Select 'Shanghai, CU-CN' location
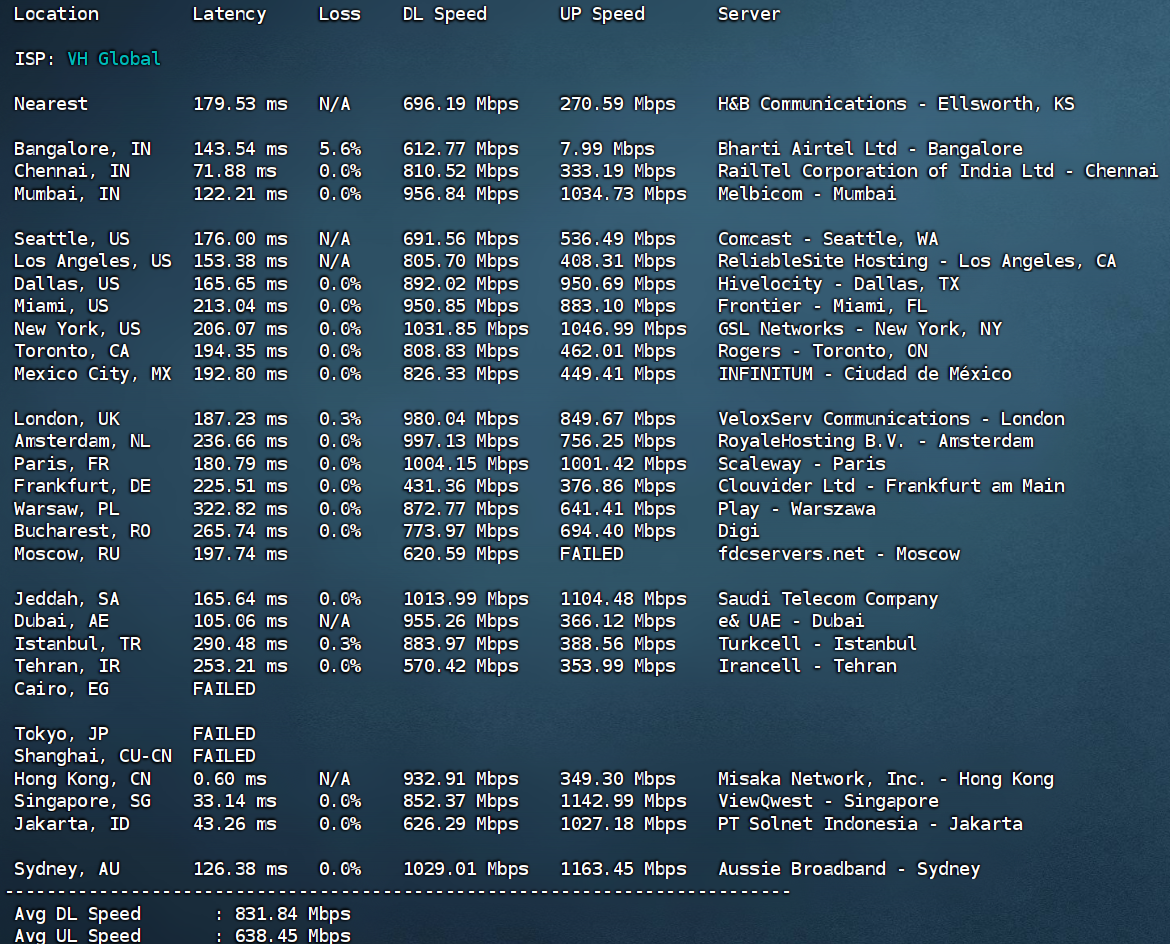 coord(93,756)
